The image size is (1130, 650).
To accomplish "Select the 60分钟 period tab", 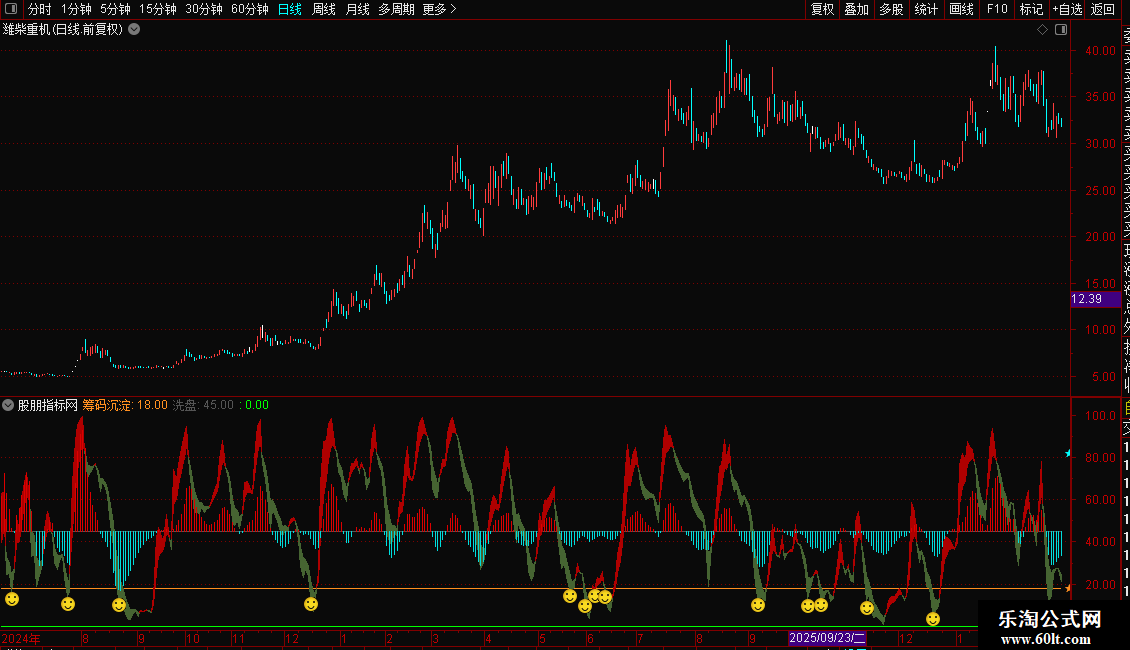I will 249,9.
